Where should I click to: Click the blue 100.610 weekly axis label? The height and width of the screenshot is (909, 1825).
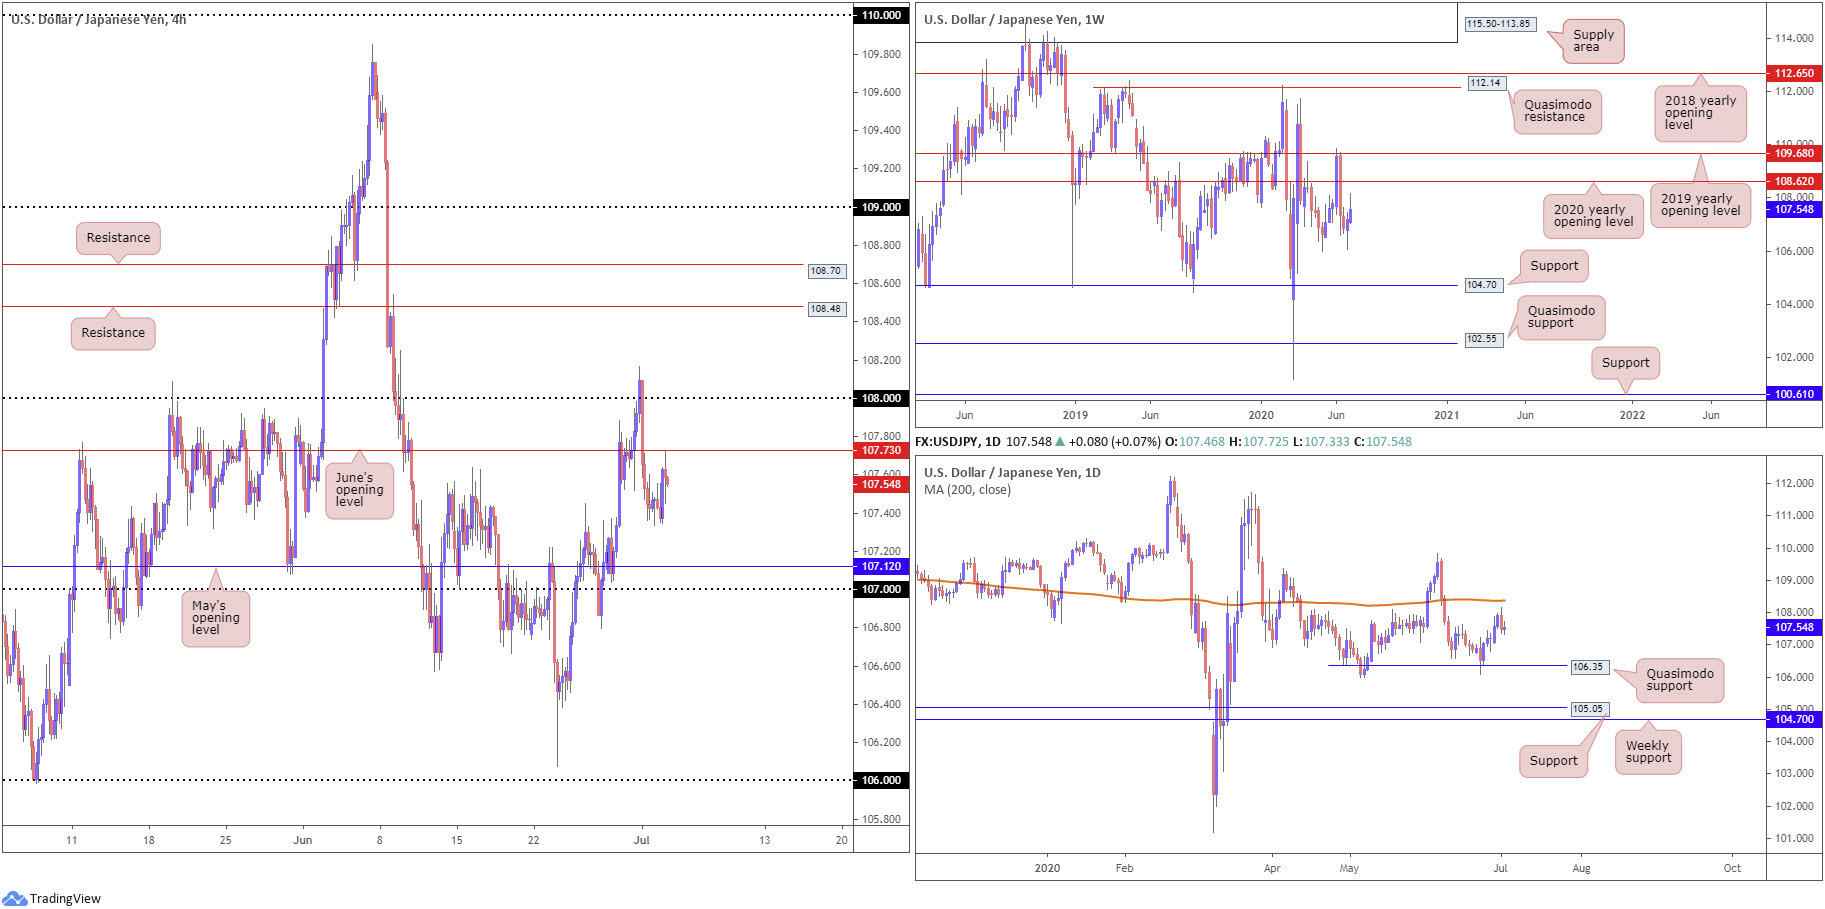click(1793, 395)
